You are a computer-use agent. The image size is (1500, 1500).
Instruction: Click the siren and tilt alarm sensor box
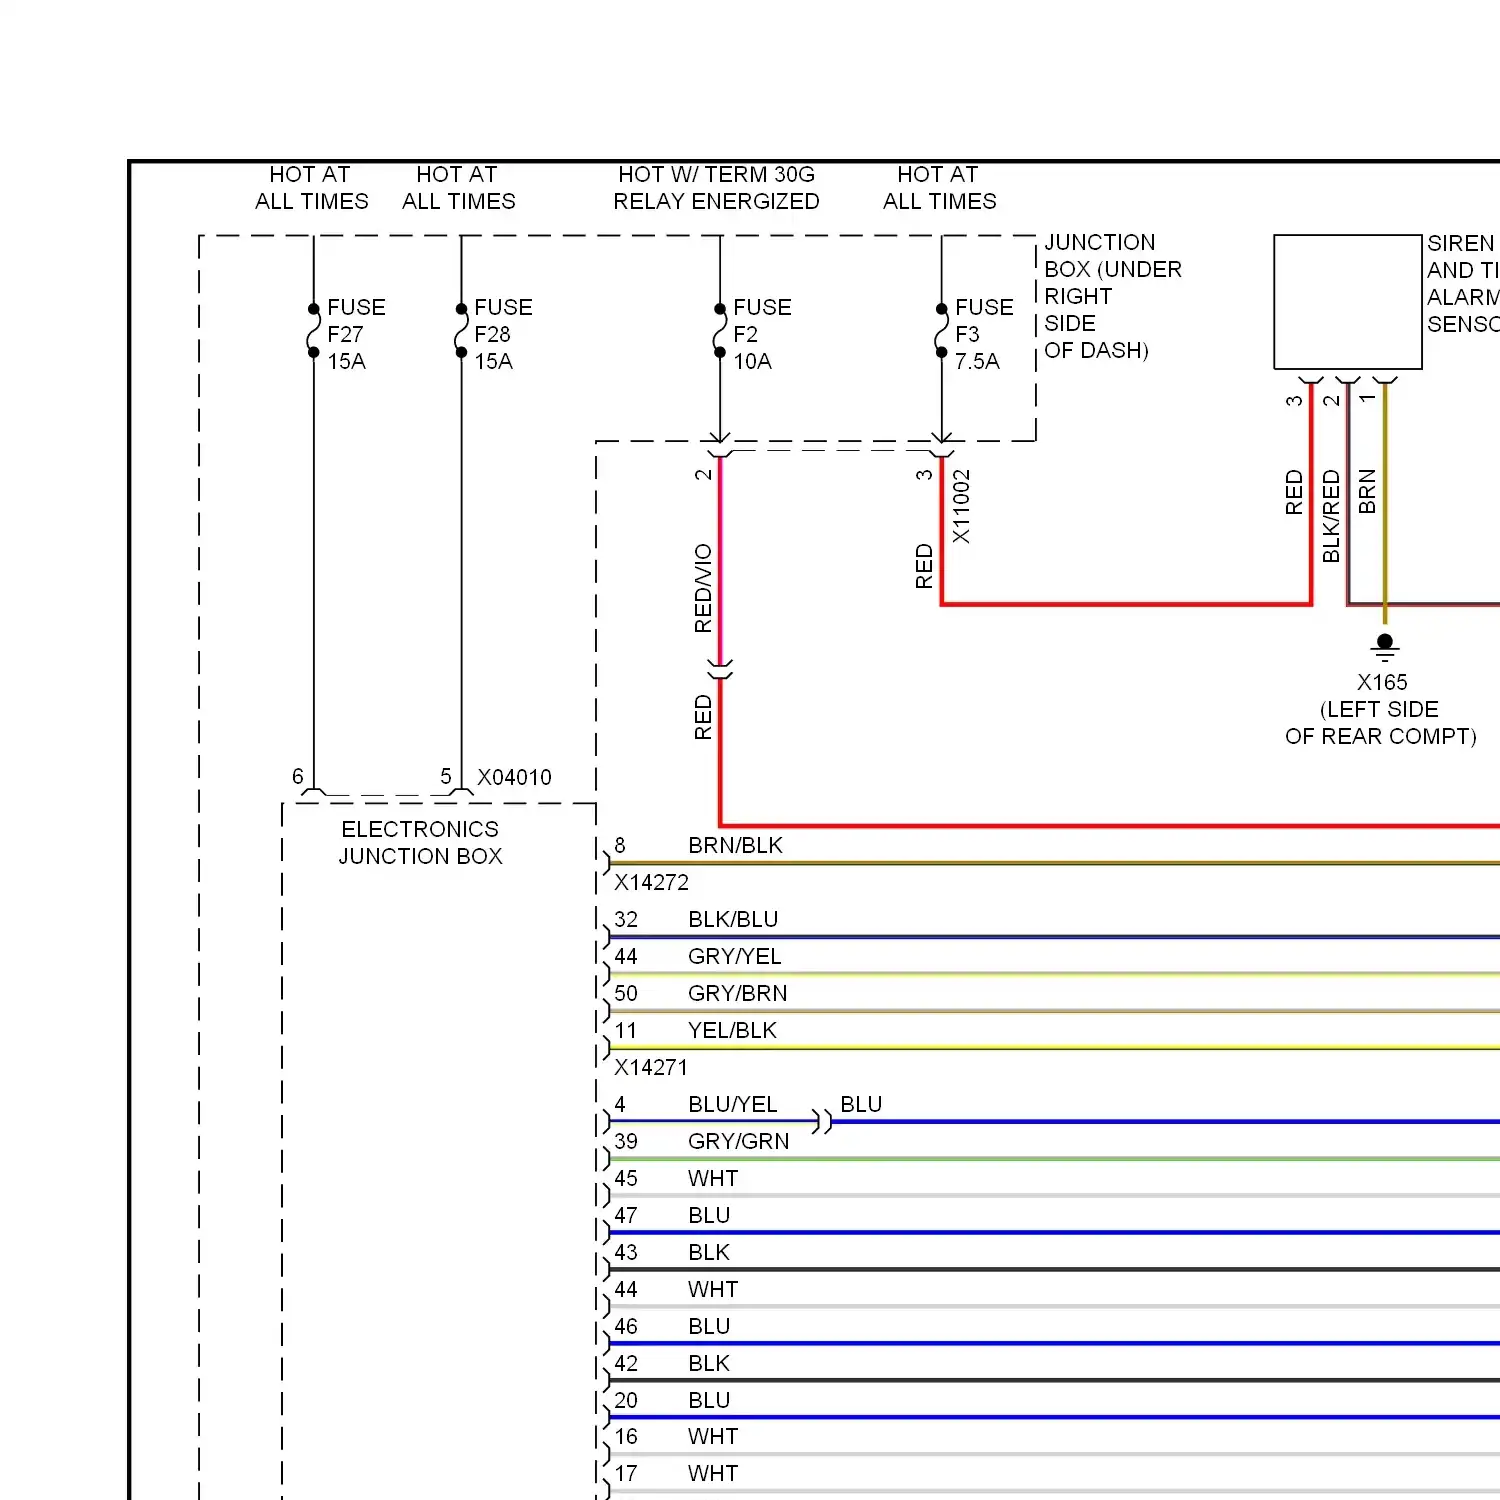pyautogui.click(x=1347, y=302)
